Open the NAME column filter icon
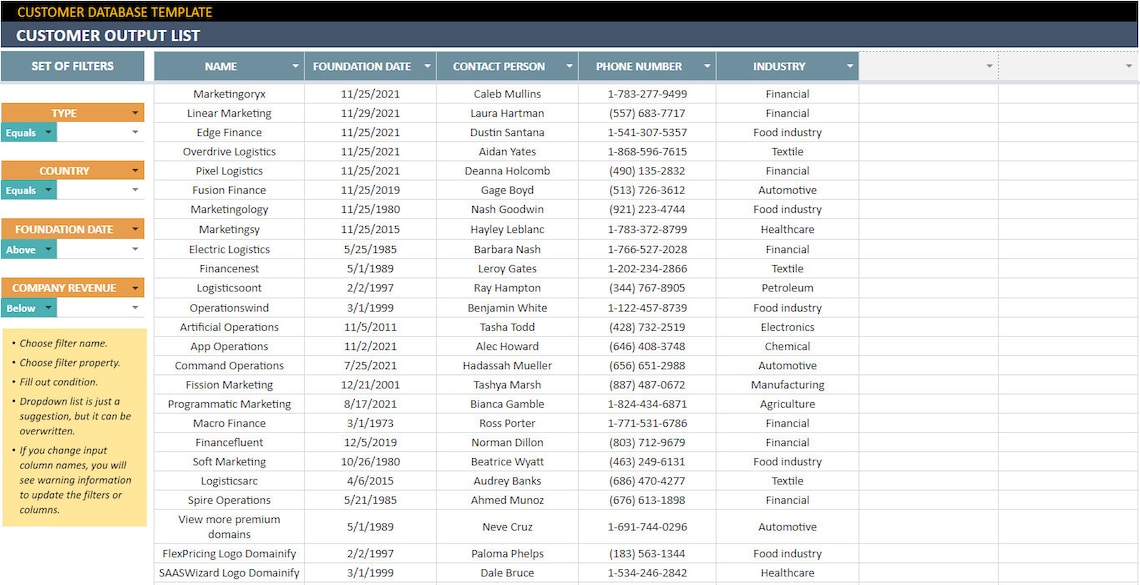 click(x=297, y=66)
